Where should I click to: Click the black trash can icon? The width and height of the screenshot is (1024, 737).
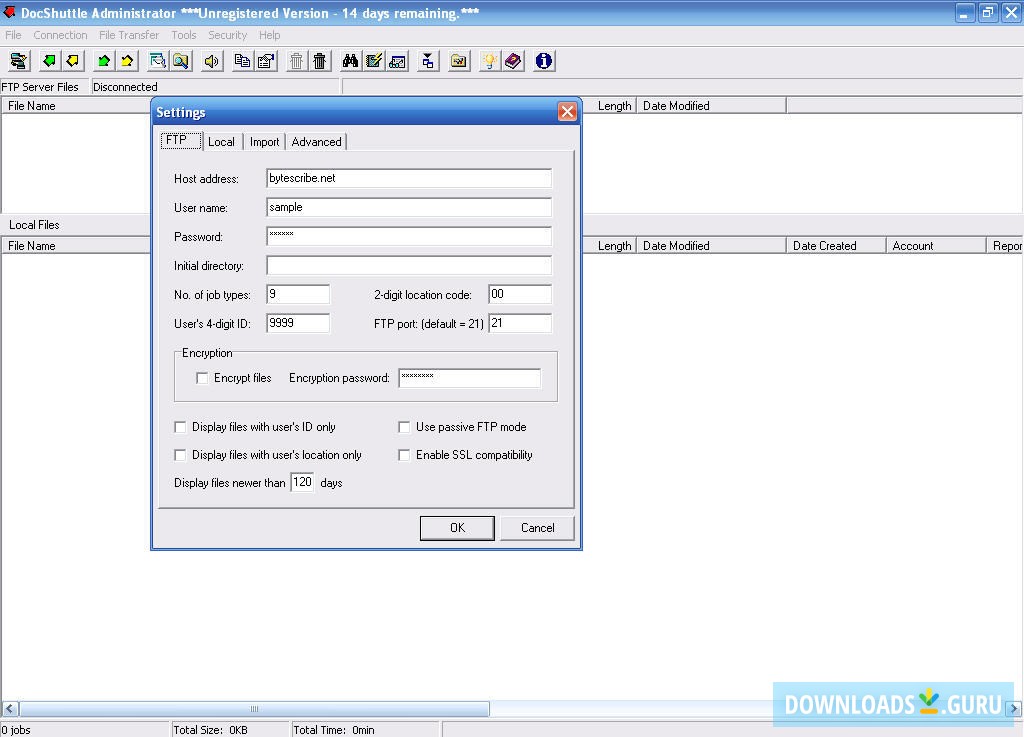click(320, 61)
